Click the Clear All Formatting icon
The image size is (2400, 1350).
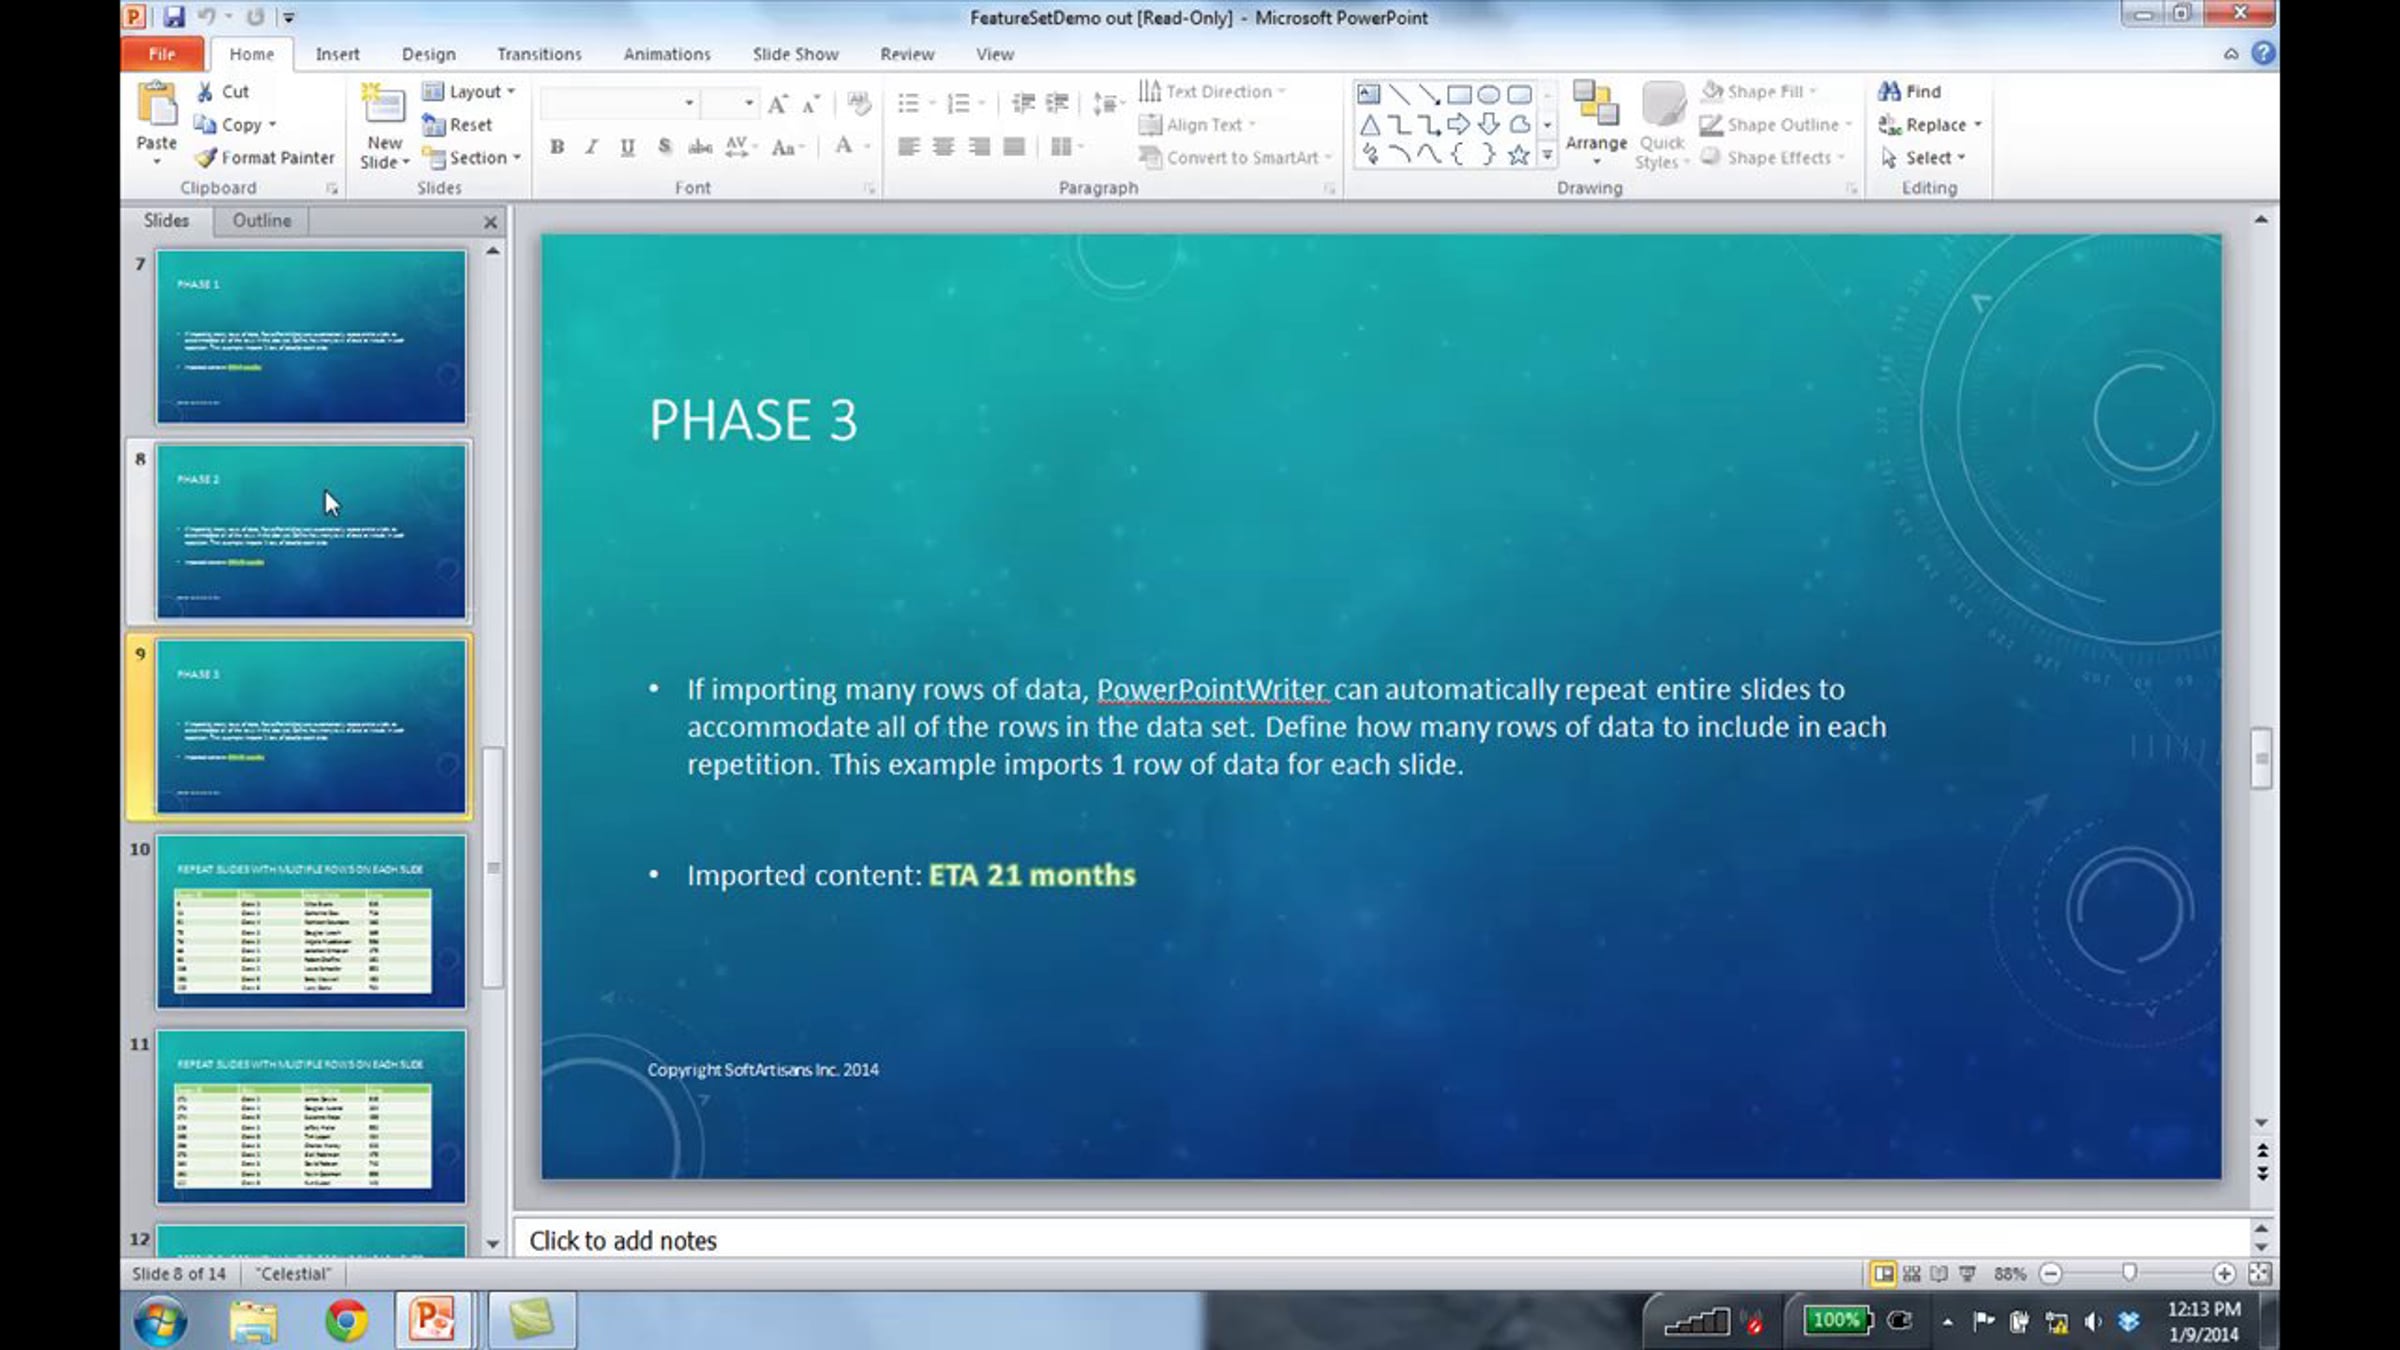[x=858, y=103]
